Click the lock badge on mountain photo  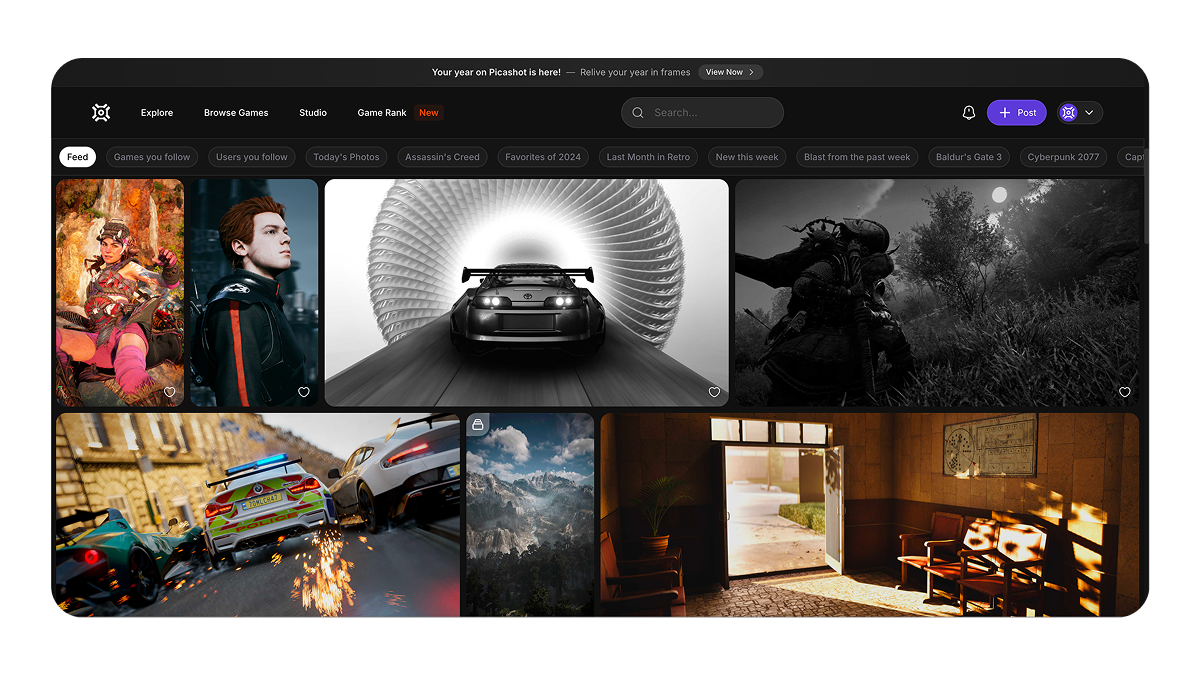(478, 425)
